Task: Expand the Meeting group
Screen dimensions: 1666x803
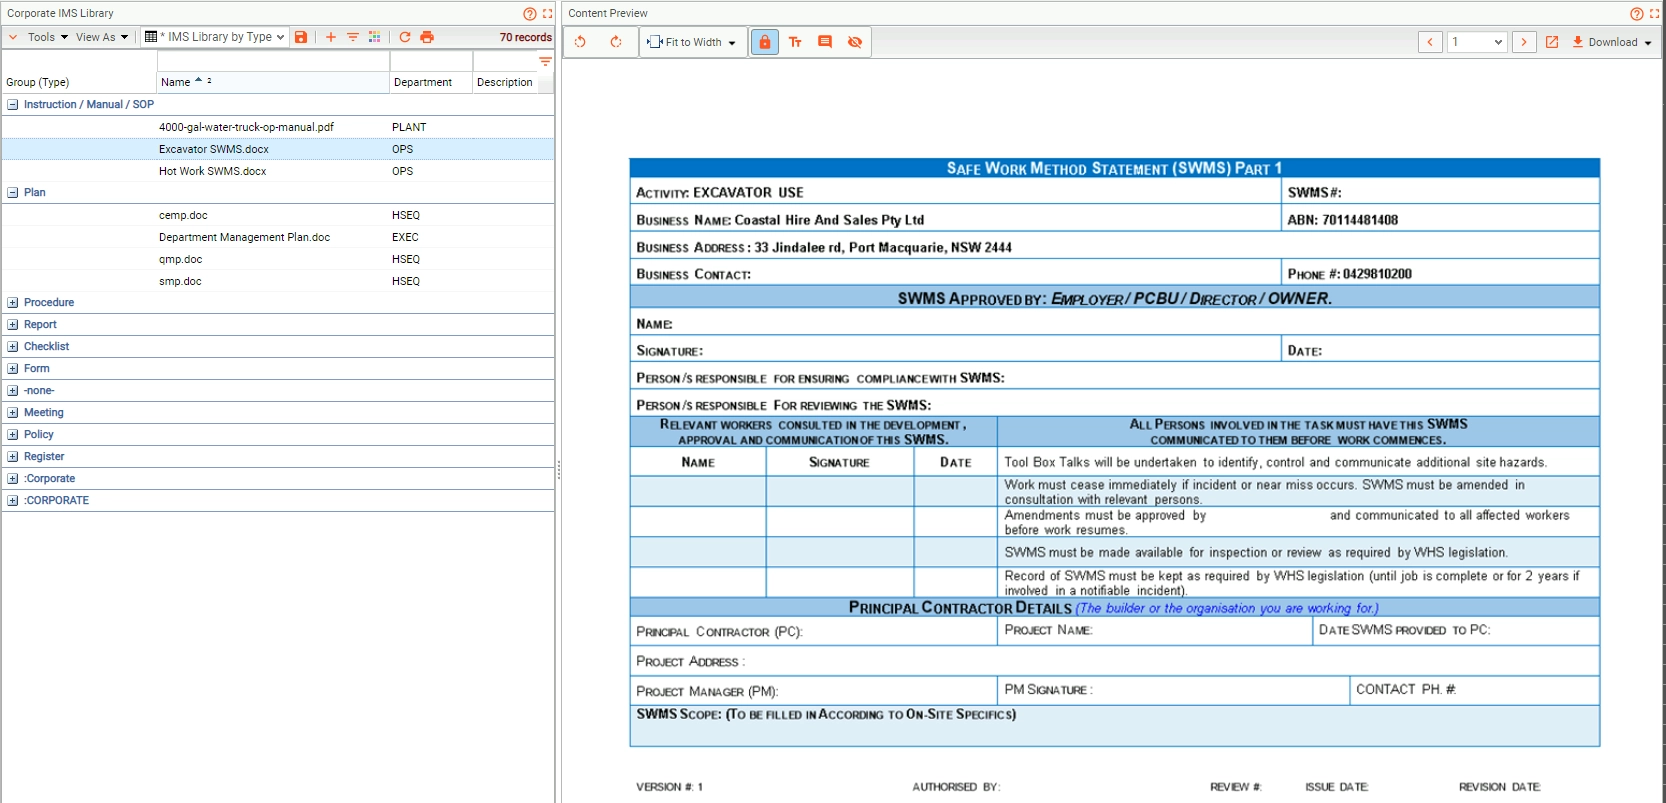Action: pos(13,412)
